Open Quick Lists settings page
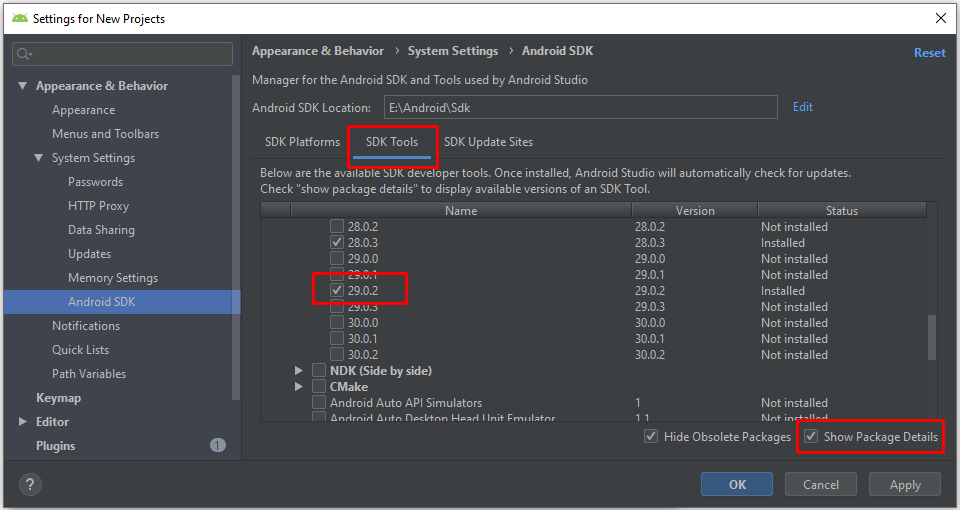The height and width of the screenshot is (510, 960). (80, 350)
